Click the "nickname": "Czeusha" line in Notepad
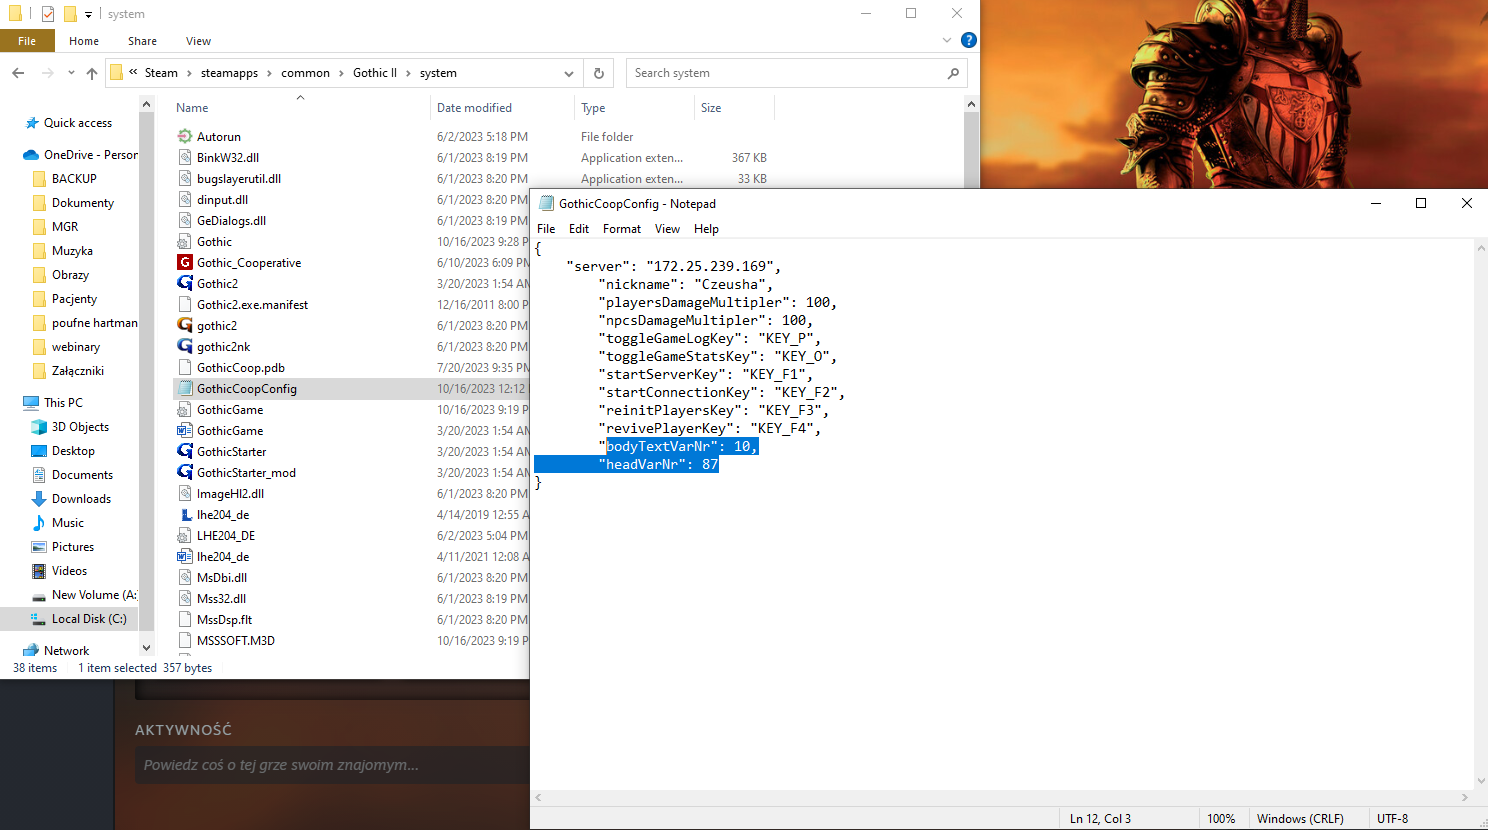 pos(685,284)
